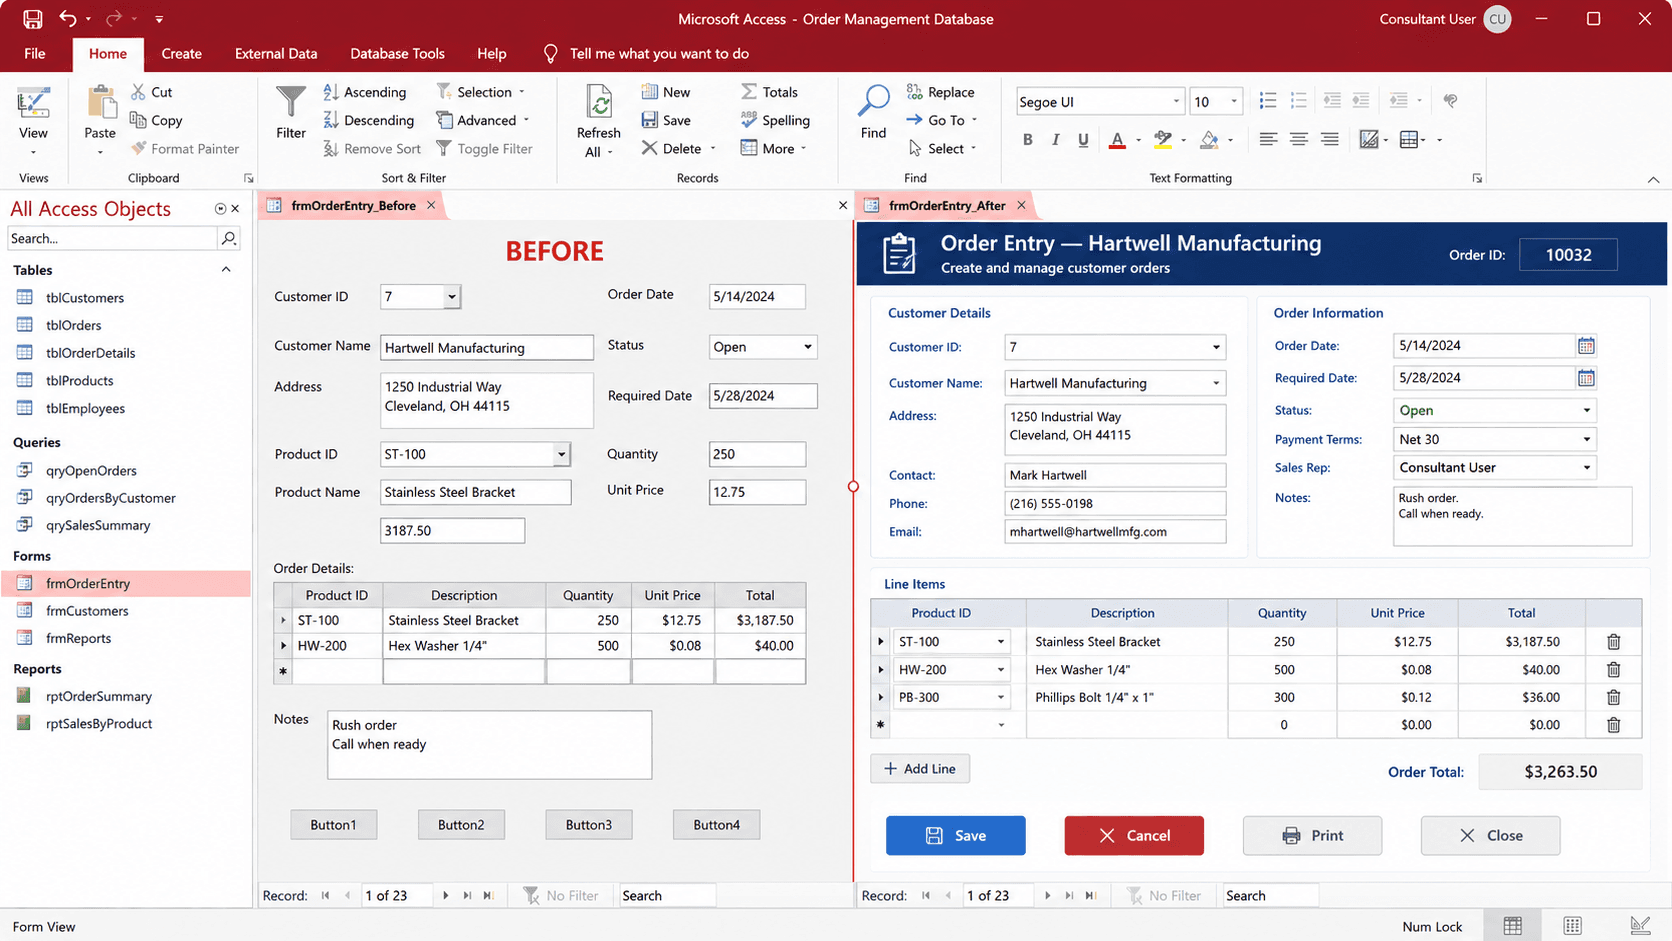Toggle Underline text formatting
1672x941 pixels.
coord(1083,140)
